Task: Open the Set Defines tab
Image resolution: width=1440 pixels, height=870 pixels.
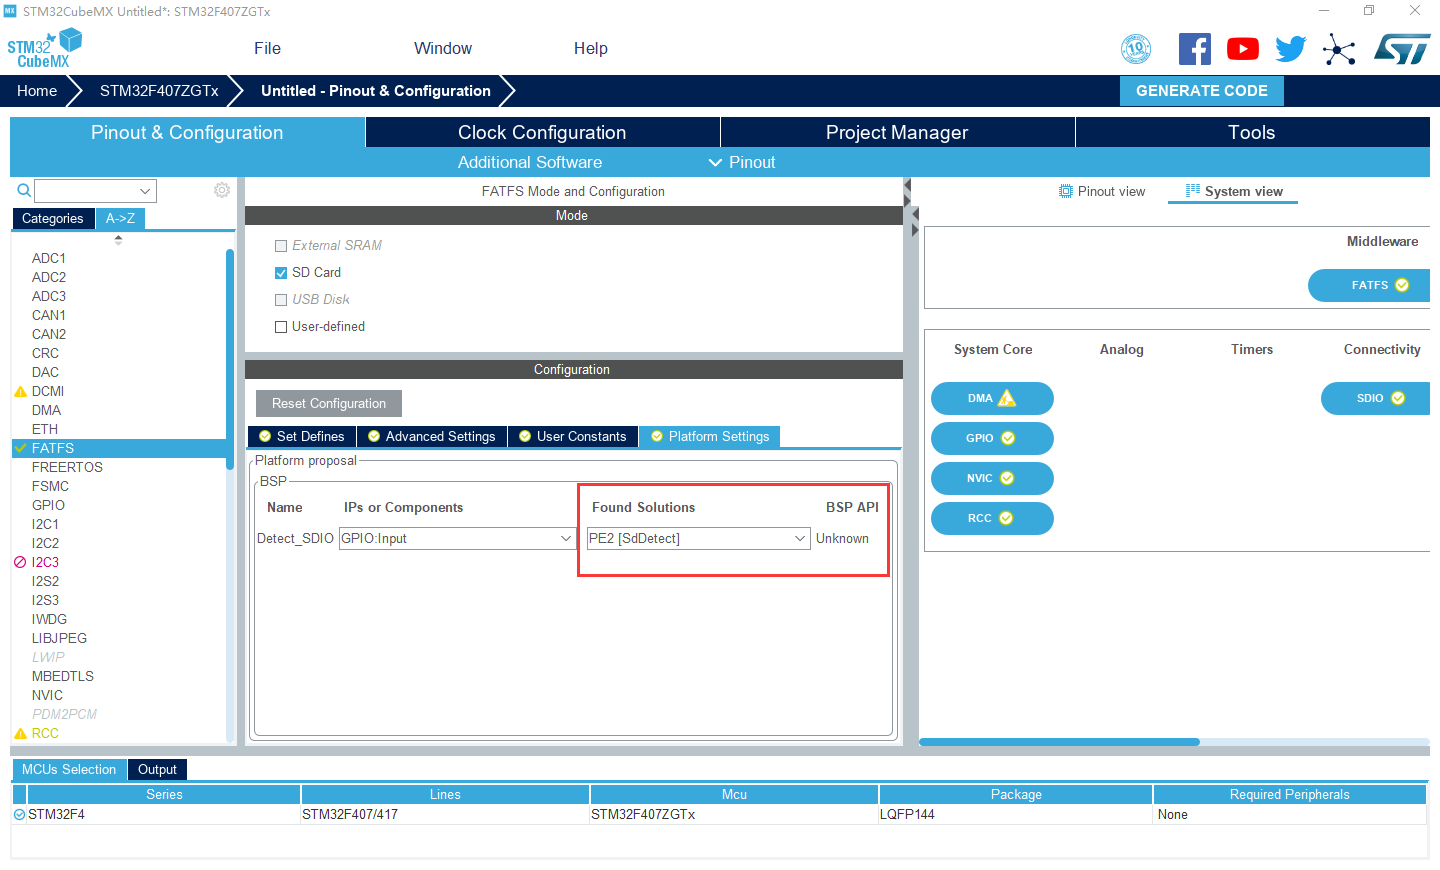Action: pos(302,436)
